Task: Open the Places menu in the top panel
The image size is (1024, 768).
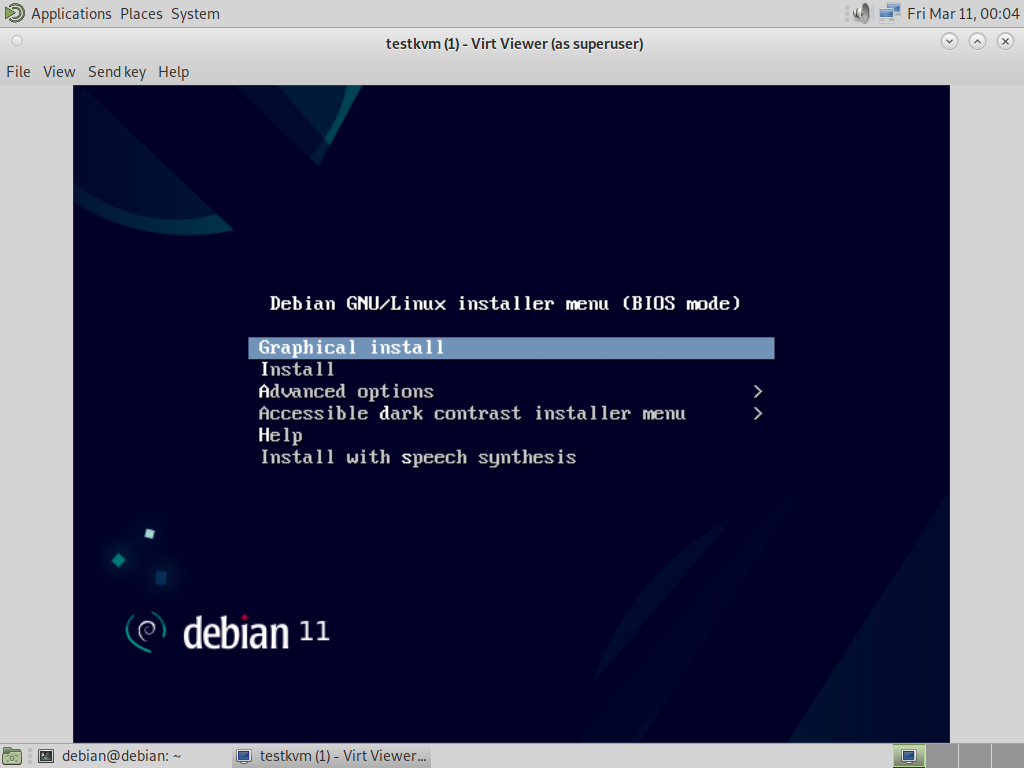Action: tap(140, 13)
